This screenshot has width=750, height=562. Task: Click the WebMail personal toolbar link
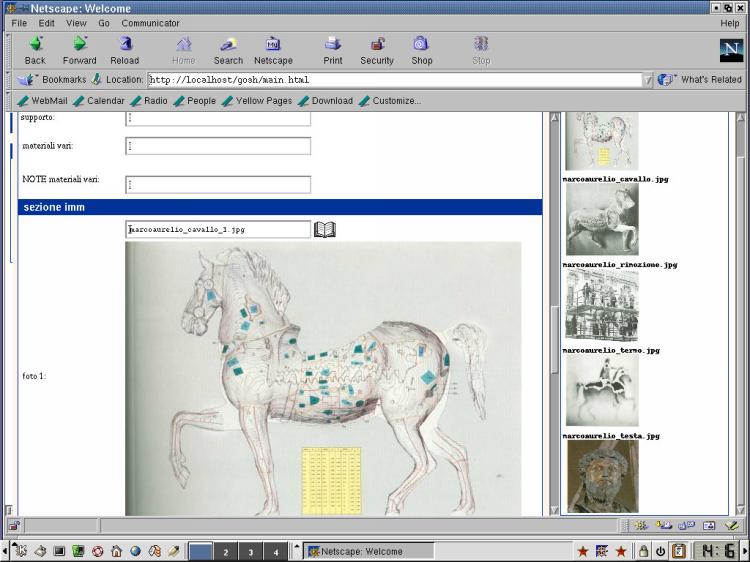(x=48, y=101)
